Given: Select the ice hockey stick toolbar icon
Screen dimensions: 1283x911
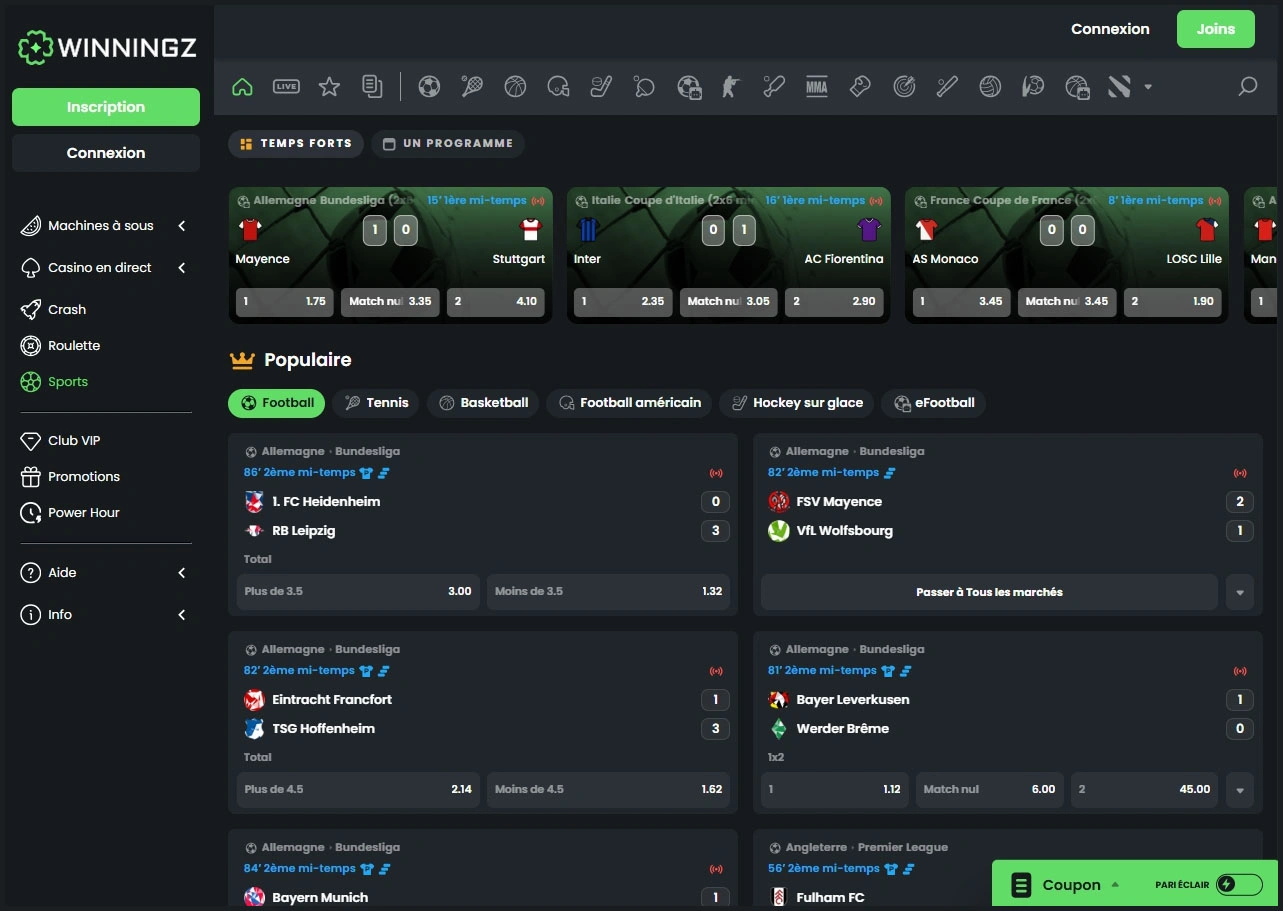Looking at the screenshot, I should [x=601, y=87].
